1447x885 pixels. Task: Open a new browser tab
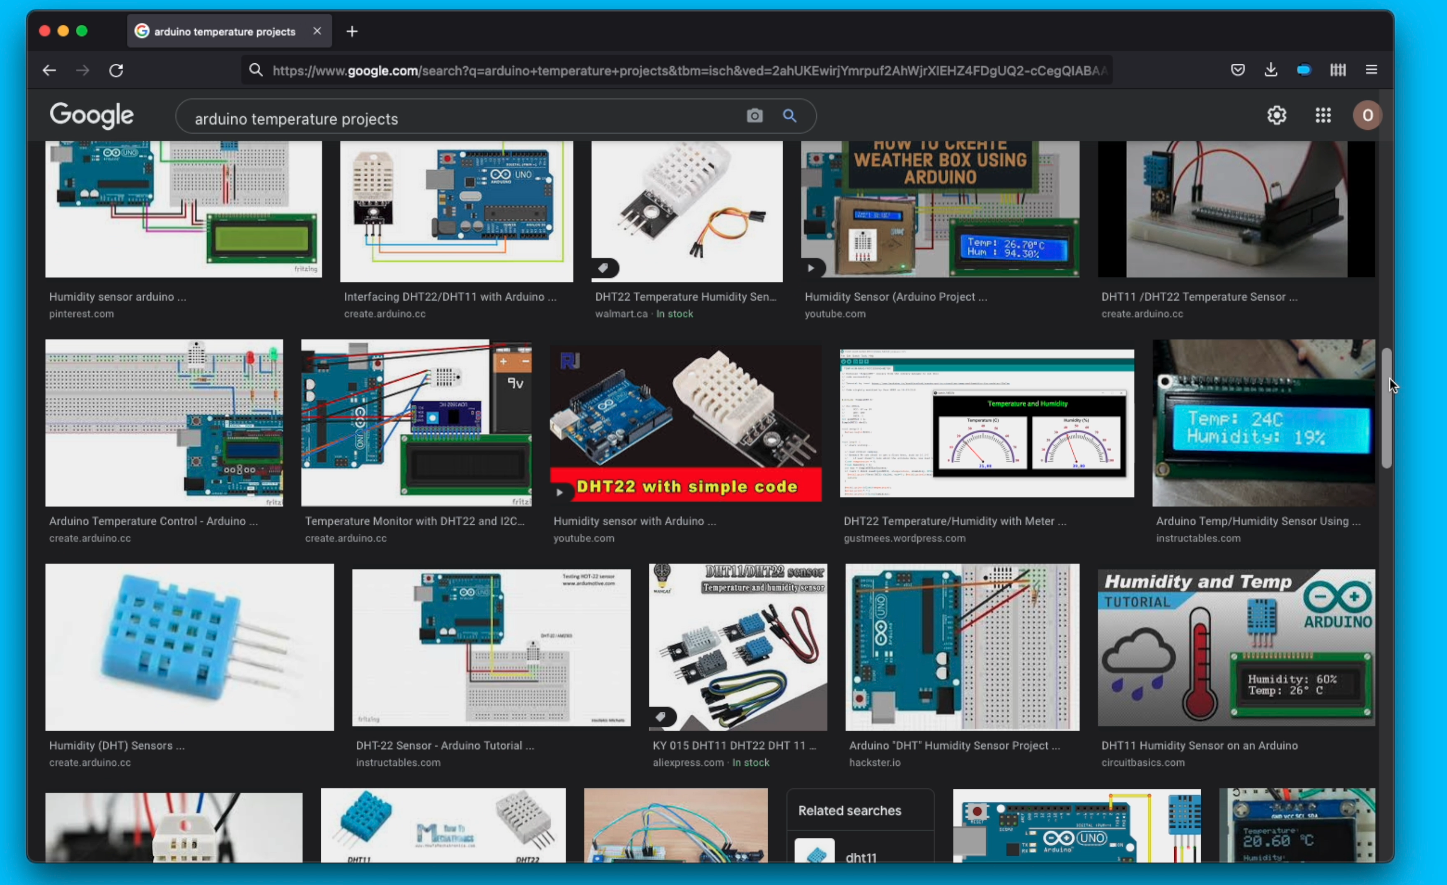click(352, 31)
